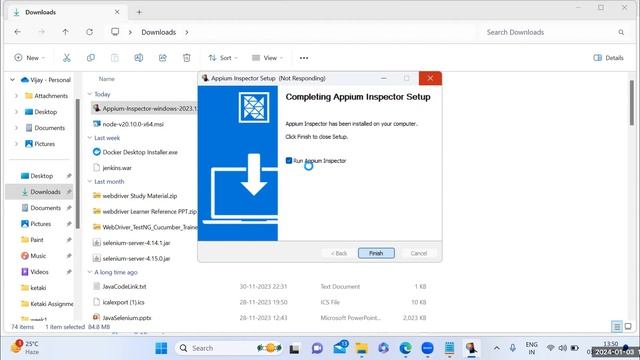Click the Name column header
The image size is (640, 360).
[x=107, y=79]
